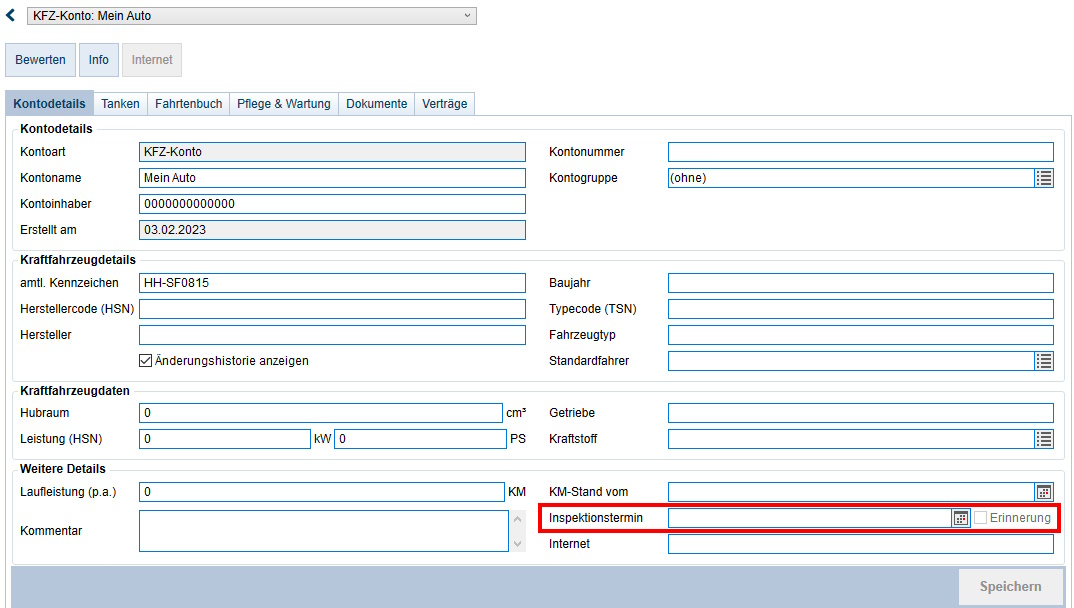
Task: Open the Kontogruppe list picker icon
Action: pyautogui.click(x=1044, y=178)
